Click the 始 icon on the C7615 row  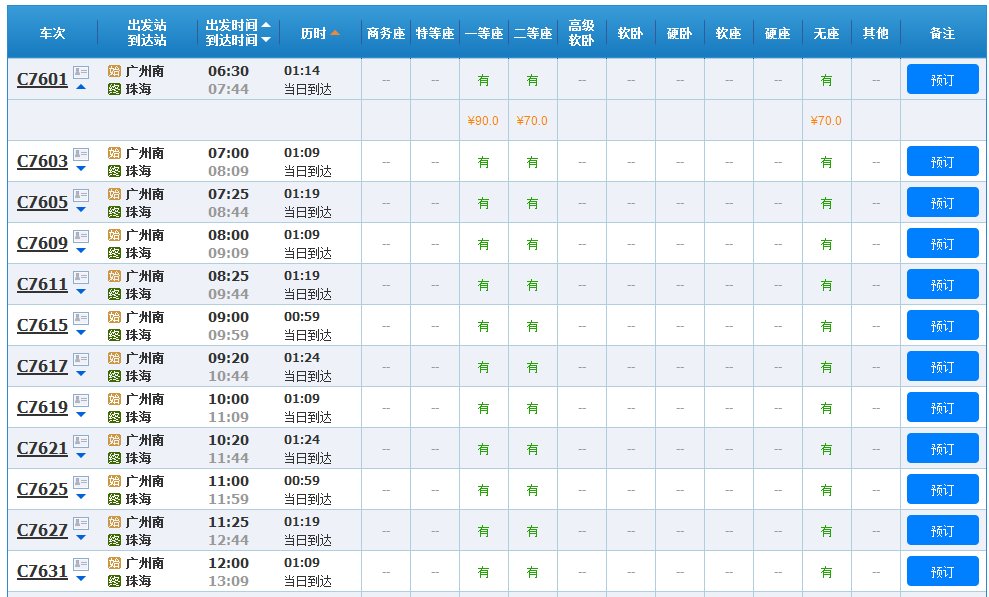113,318
